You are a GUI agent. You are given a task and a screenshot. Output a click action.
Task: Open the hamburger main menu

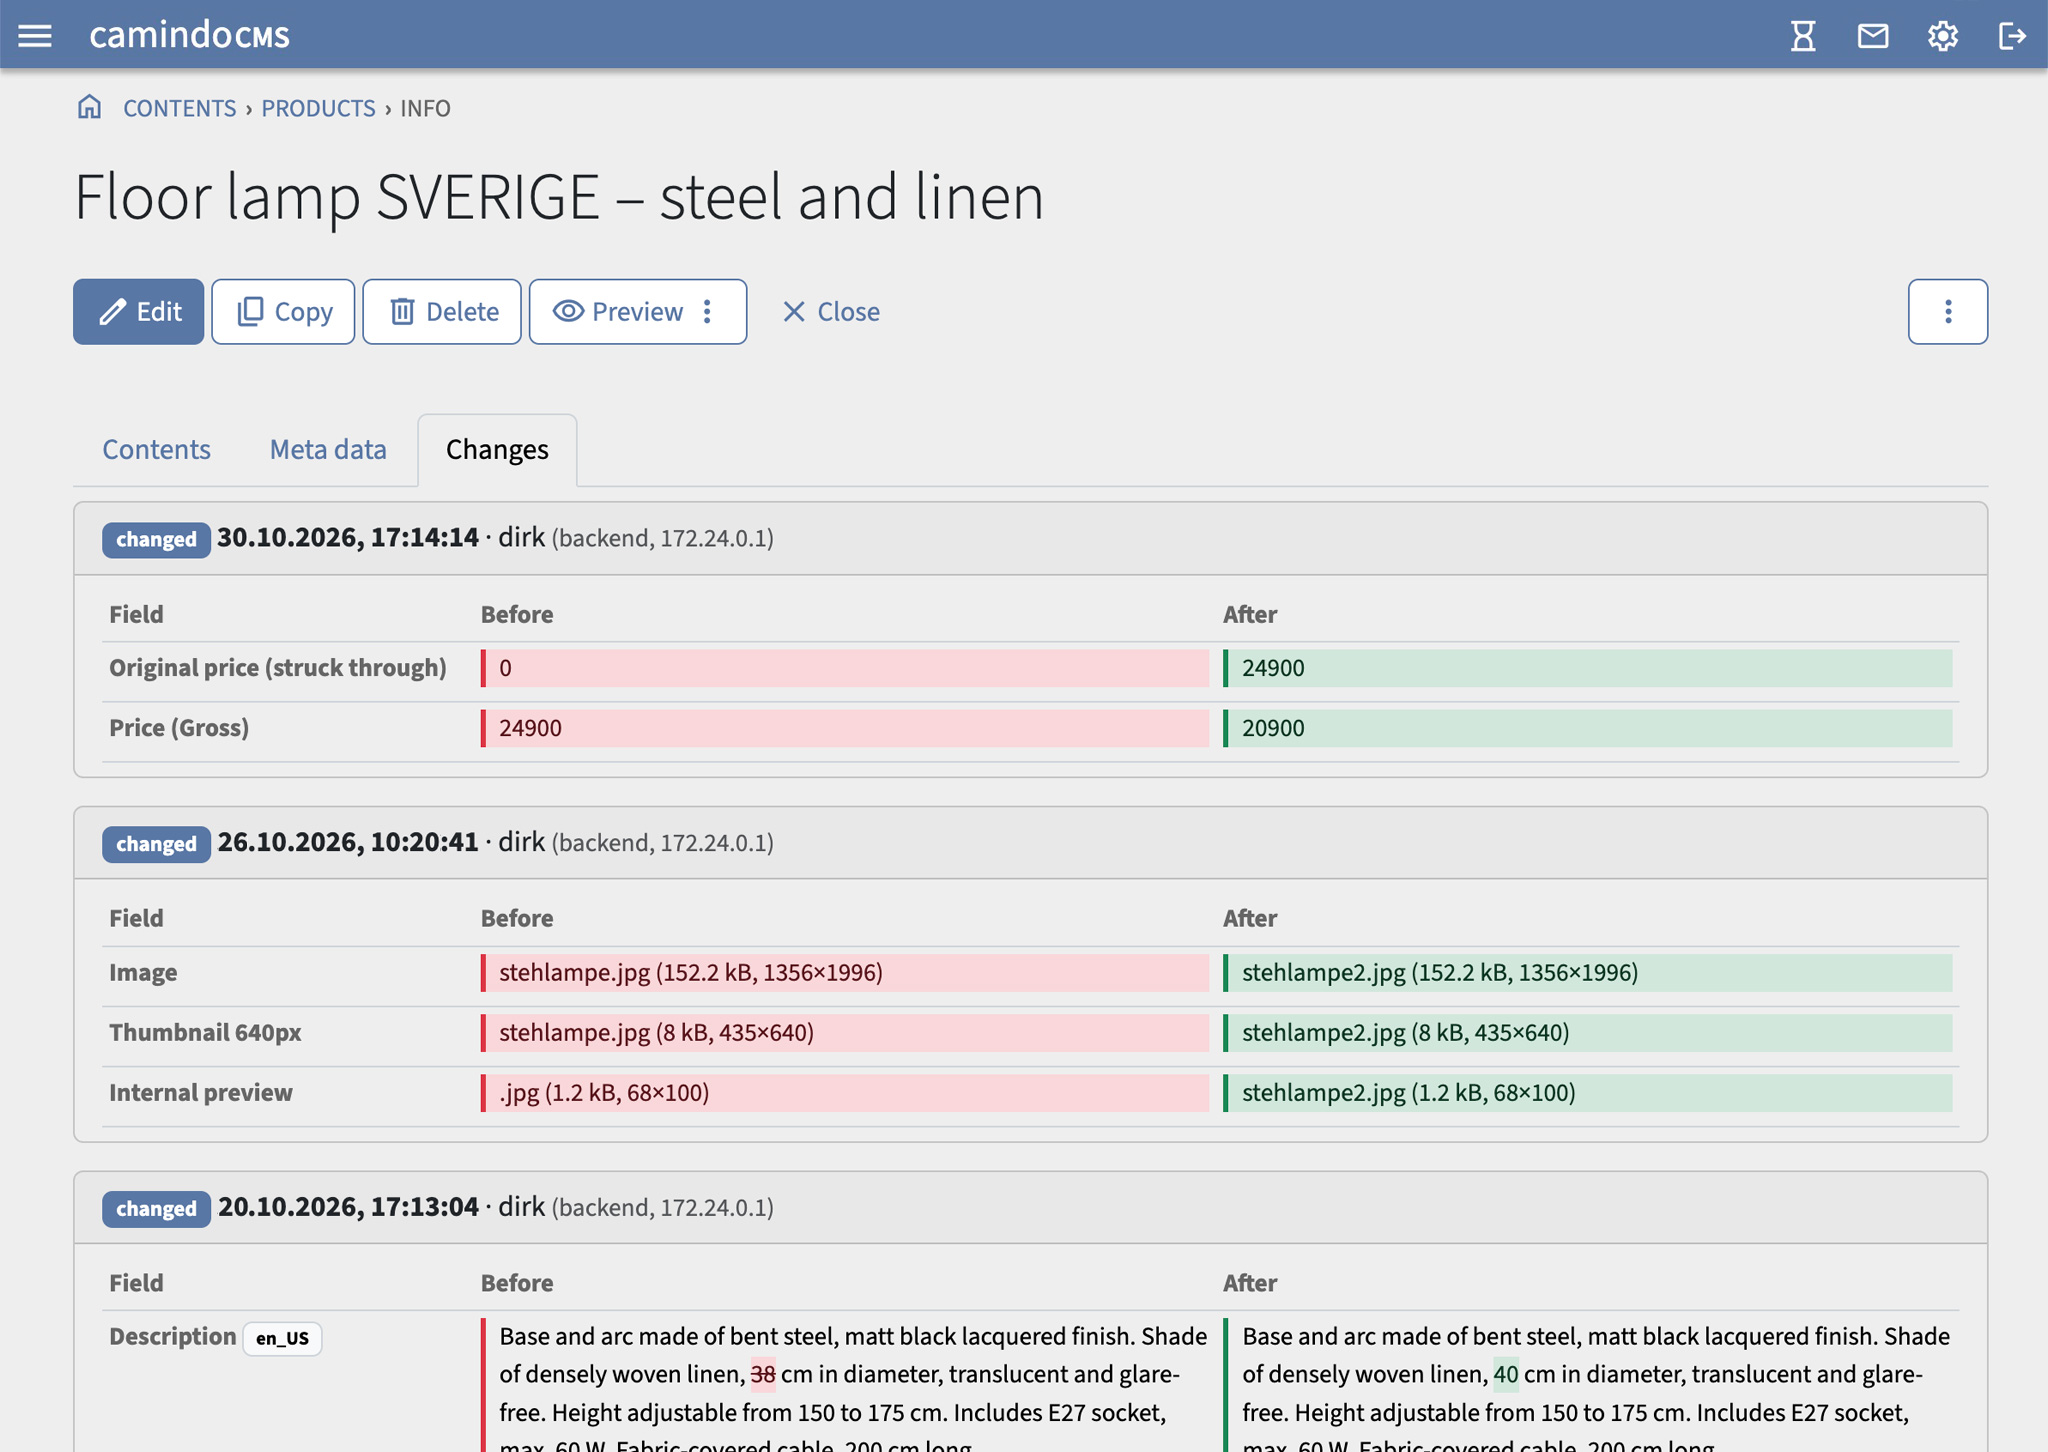(x=35, y=36)
